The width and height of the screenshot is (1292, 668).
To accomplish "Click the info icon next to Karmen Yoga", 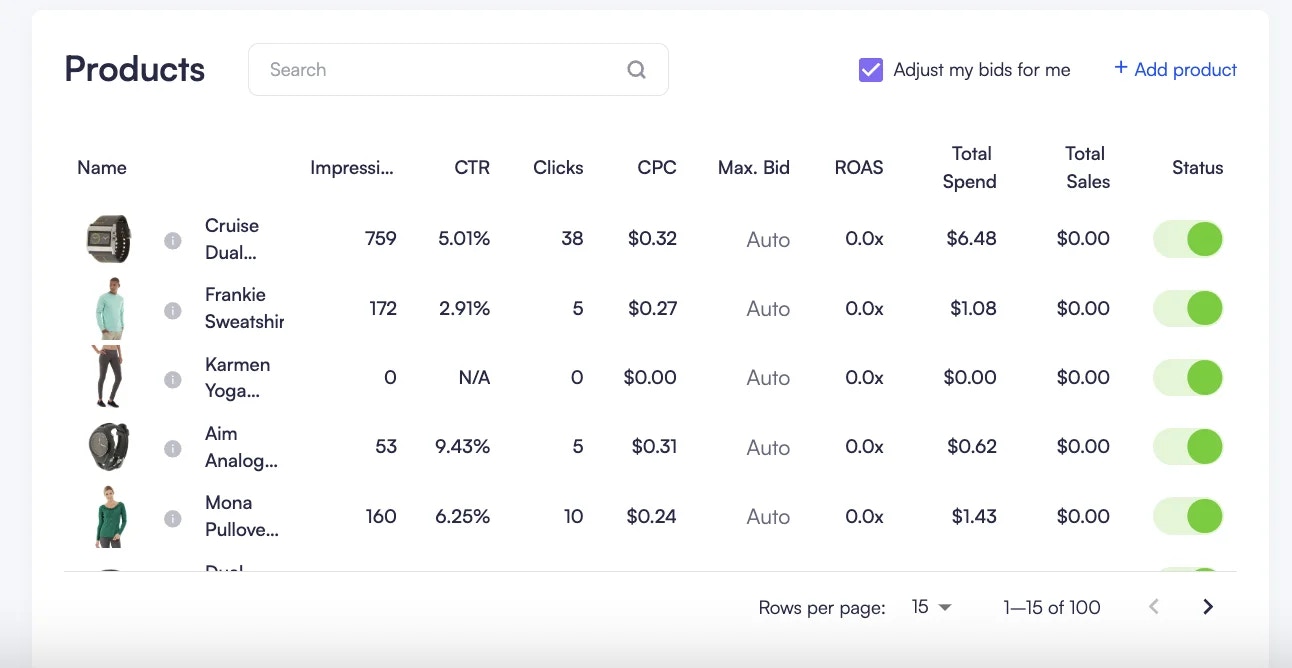I will coord(172,378).
